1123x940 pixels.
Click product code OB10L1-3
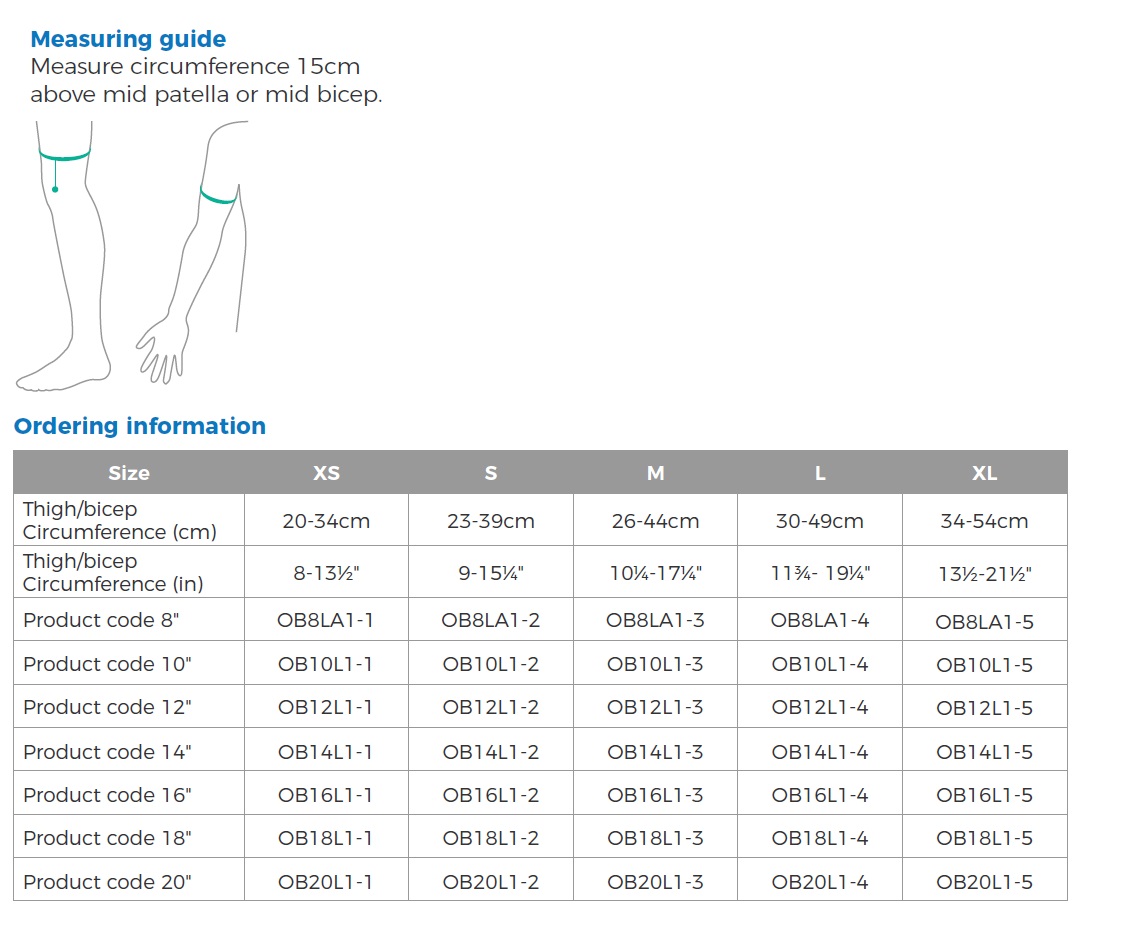(655, 664)
